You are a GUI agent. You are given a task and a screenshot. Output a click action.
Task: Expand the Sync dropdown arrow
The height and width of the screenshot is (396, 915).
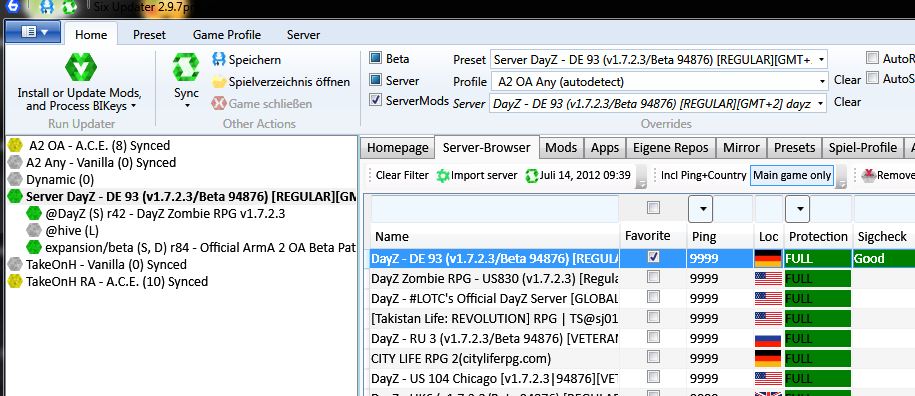(187, 106)
